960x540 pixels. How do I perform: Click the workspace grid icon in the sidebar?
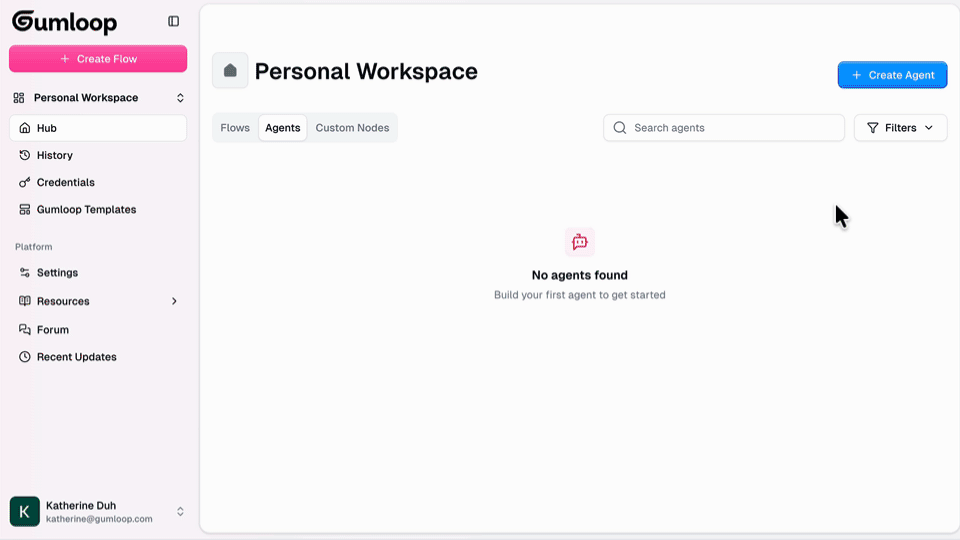(x=19, y=98)
